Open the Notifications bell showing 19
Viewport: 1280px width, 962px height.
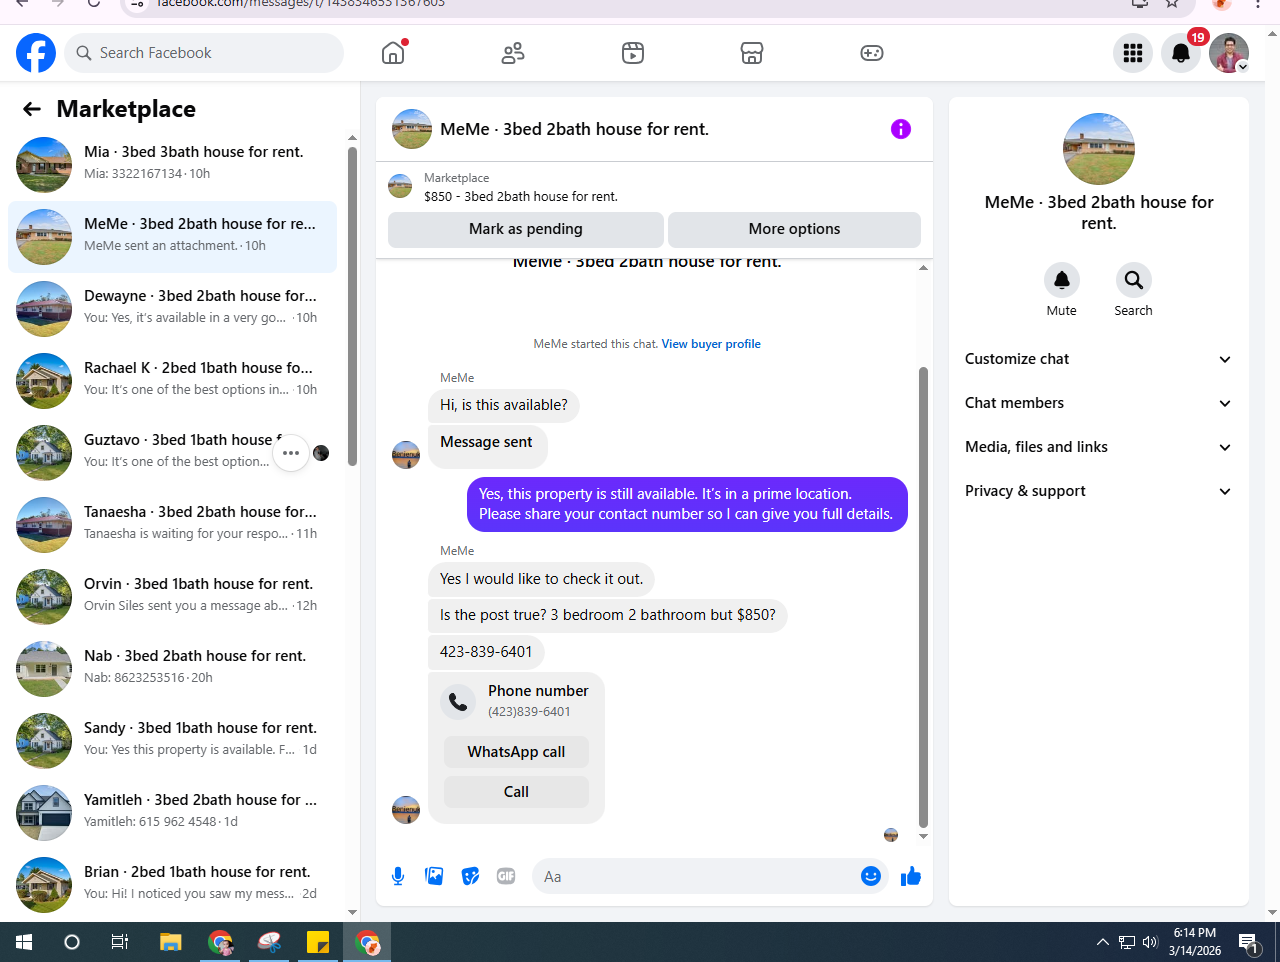[x=1181, y=53]
